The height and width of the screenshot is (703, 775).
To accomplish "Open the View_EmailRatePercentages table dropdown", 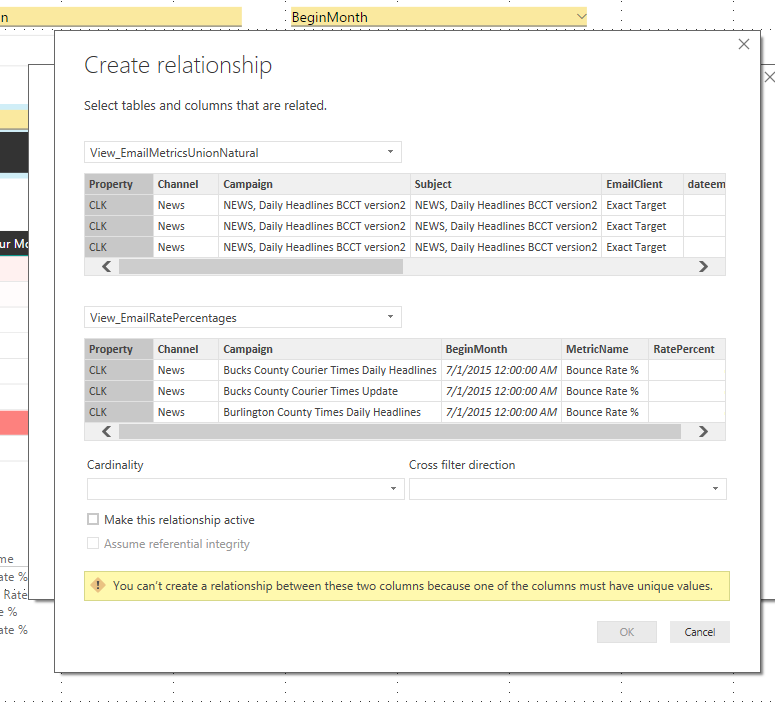I will pyautogui.click(x=243, y=317).
